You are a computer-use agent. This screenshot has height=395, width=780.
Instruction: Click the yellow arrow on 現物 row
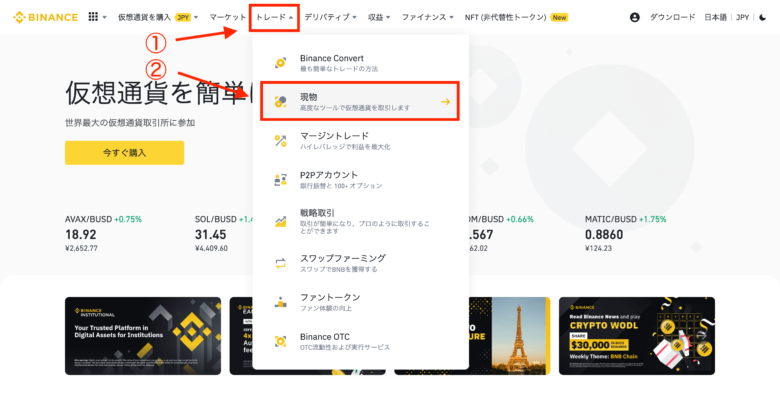(x=445, y=102)
